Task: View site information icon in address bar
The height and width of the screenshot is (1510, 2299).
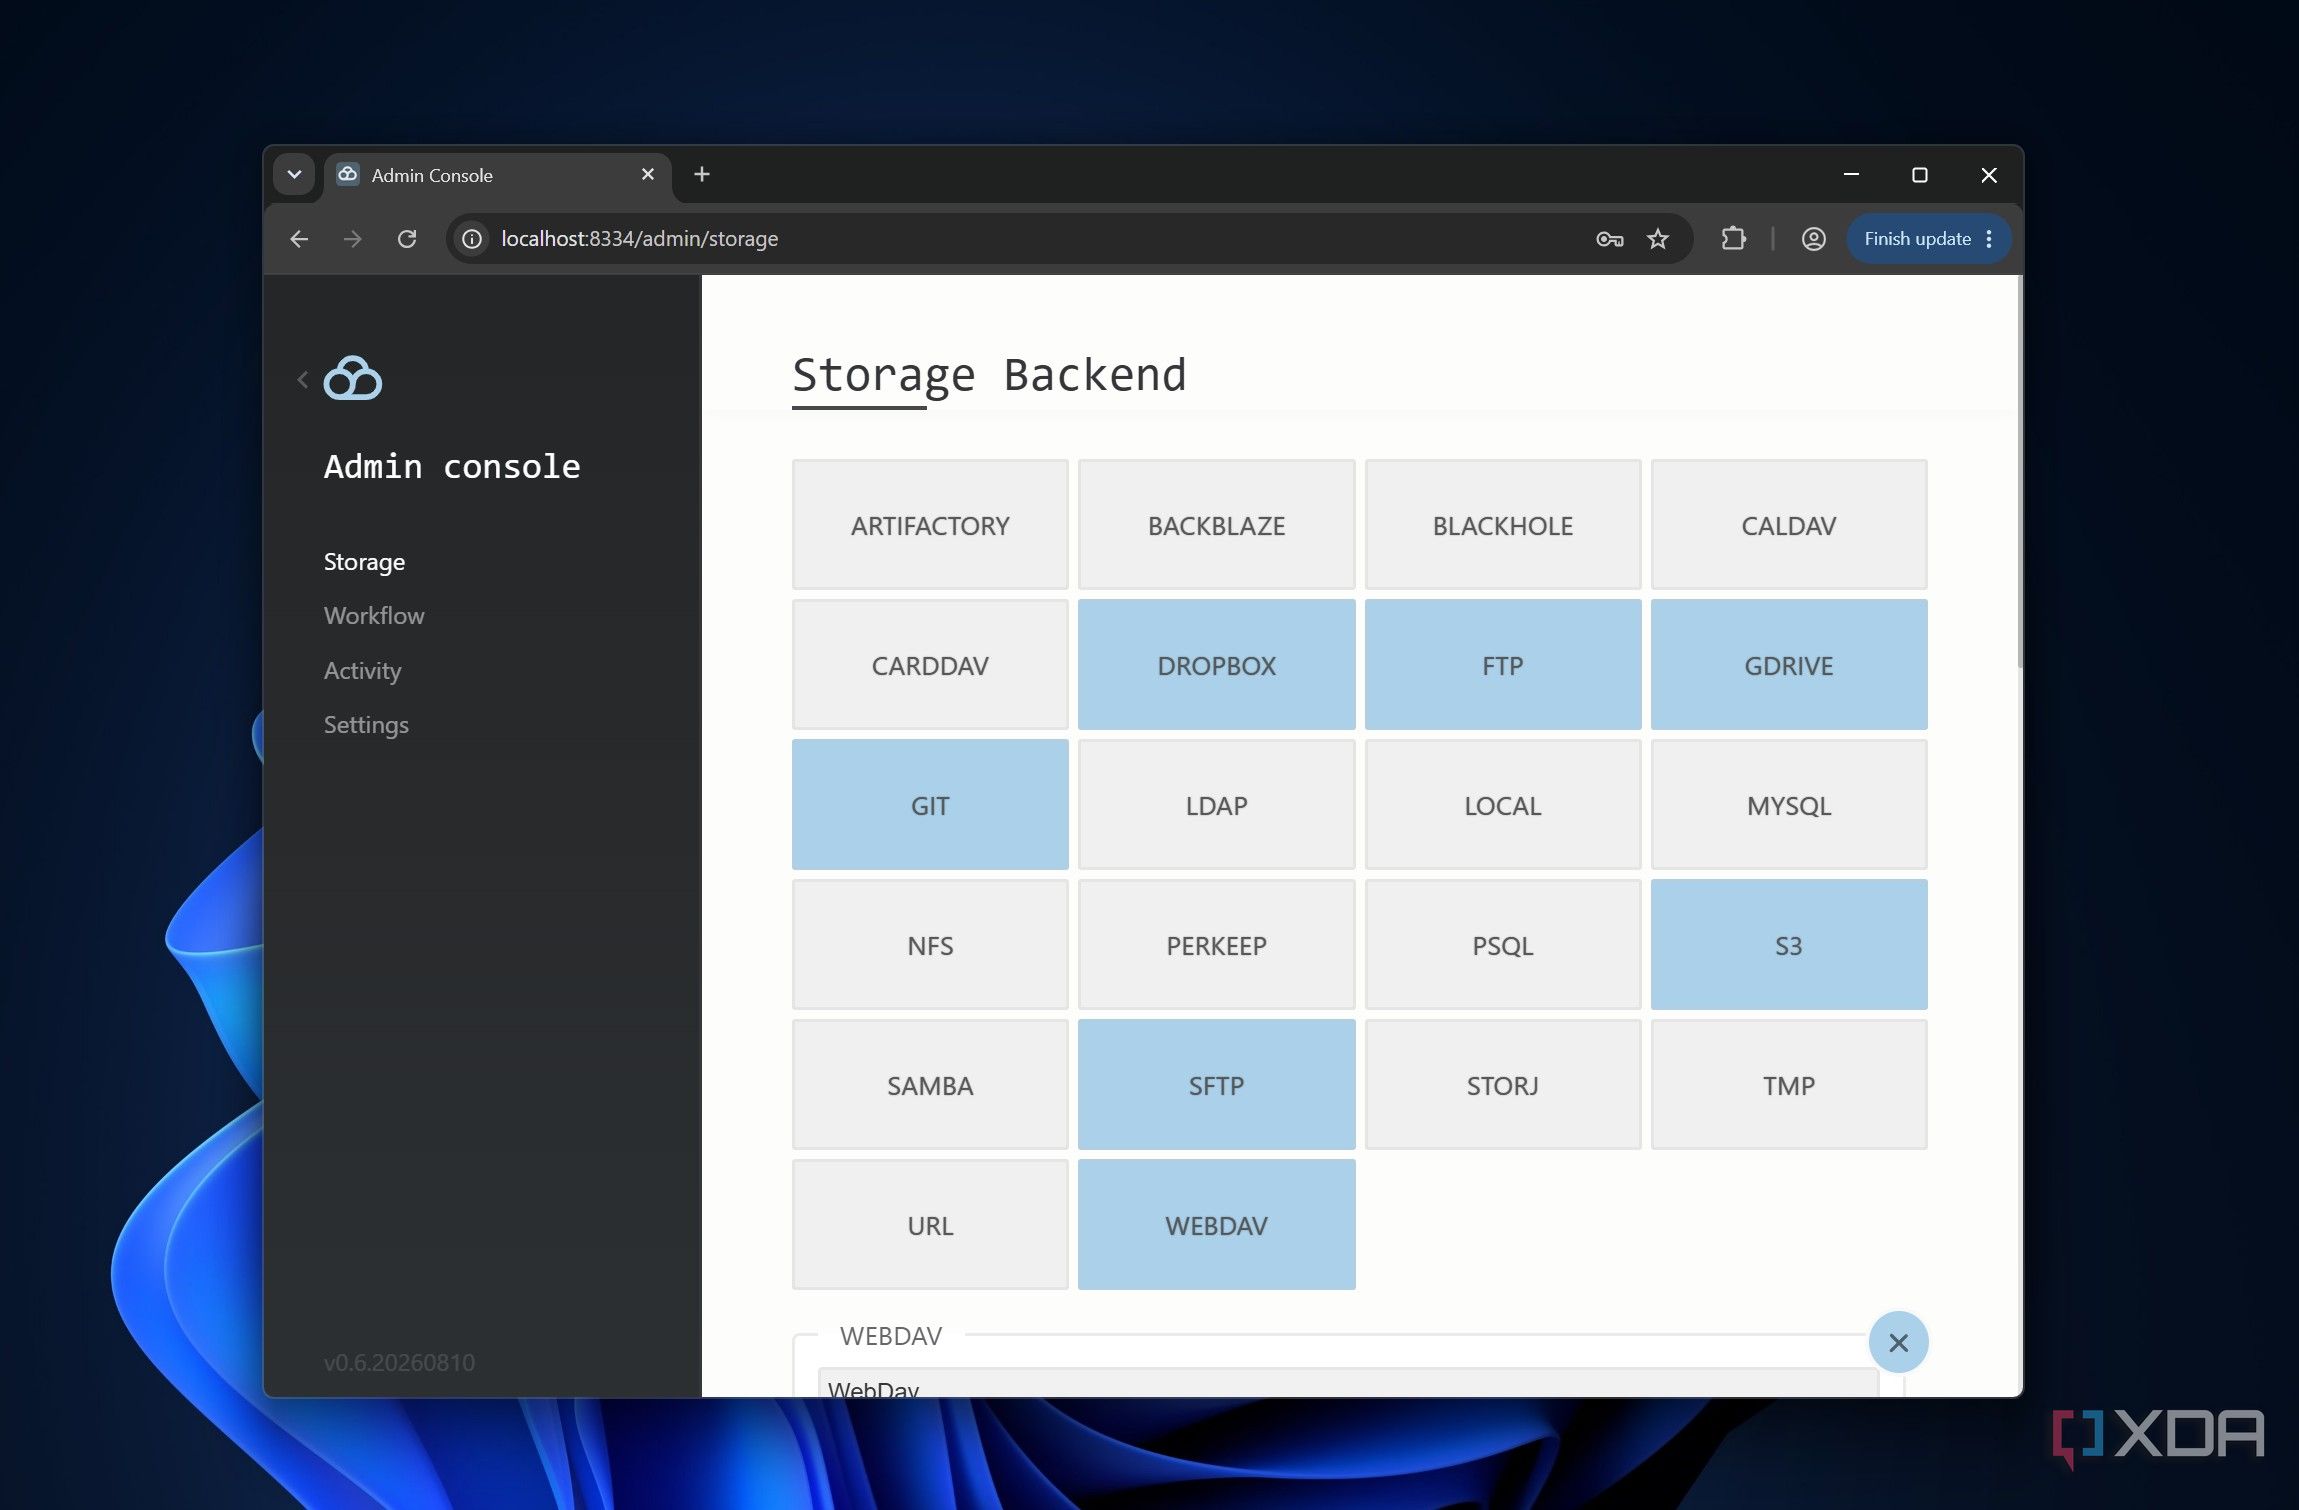Action: (472, 239)
